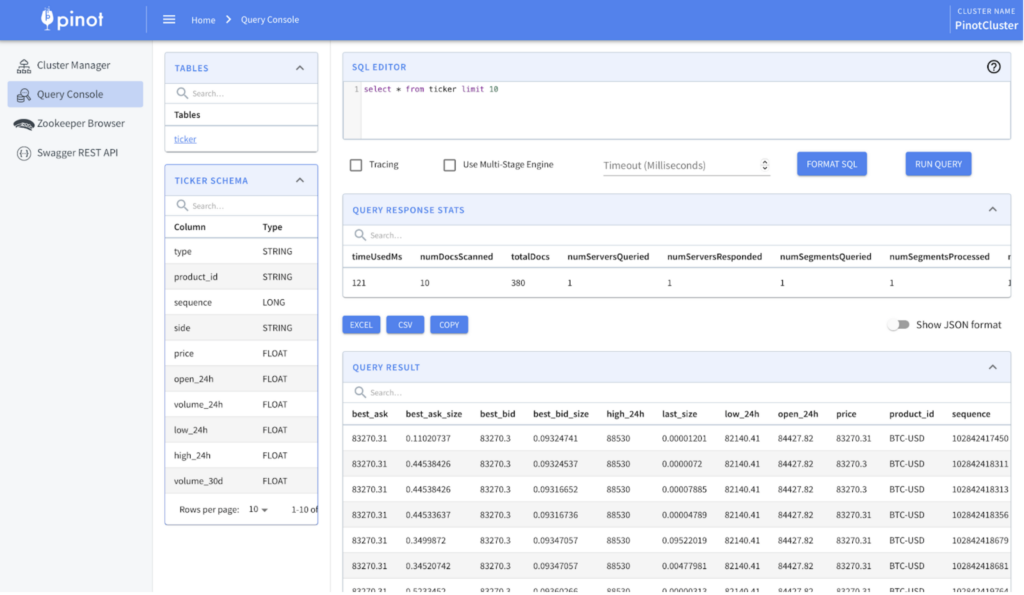Viewport: 1024px width, 595px height.
Task: Collapse the Ticker Schema panel
Action: tap(300, 181)
